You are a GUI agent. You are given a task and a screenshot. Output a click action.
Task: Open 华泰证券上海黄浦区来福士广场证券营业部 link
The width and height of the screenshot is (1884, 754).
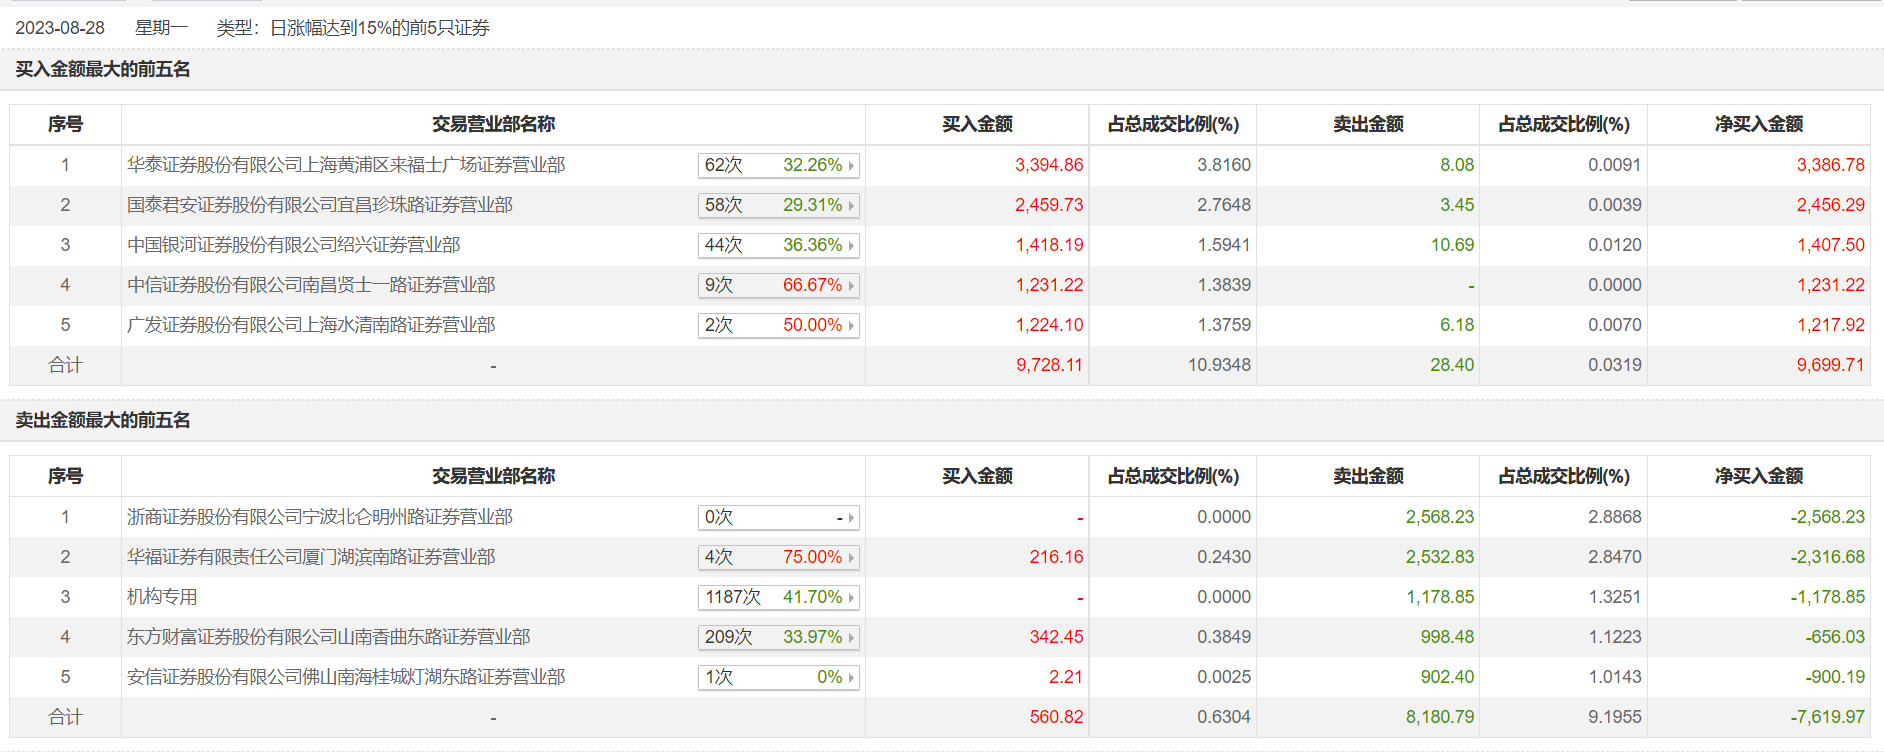click(x=346, y=165)
